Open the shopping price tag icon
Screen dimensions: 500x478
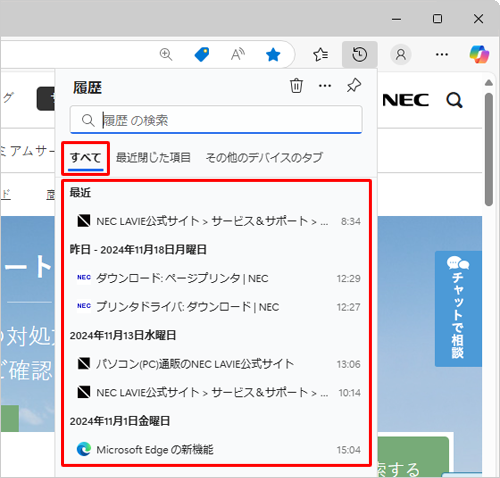(202, 54)
